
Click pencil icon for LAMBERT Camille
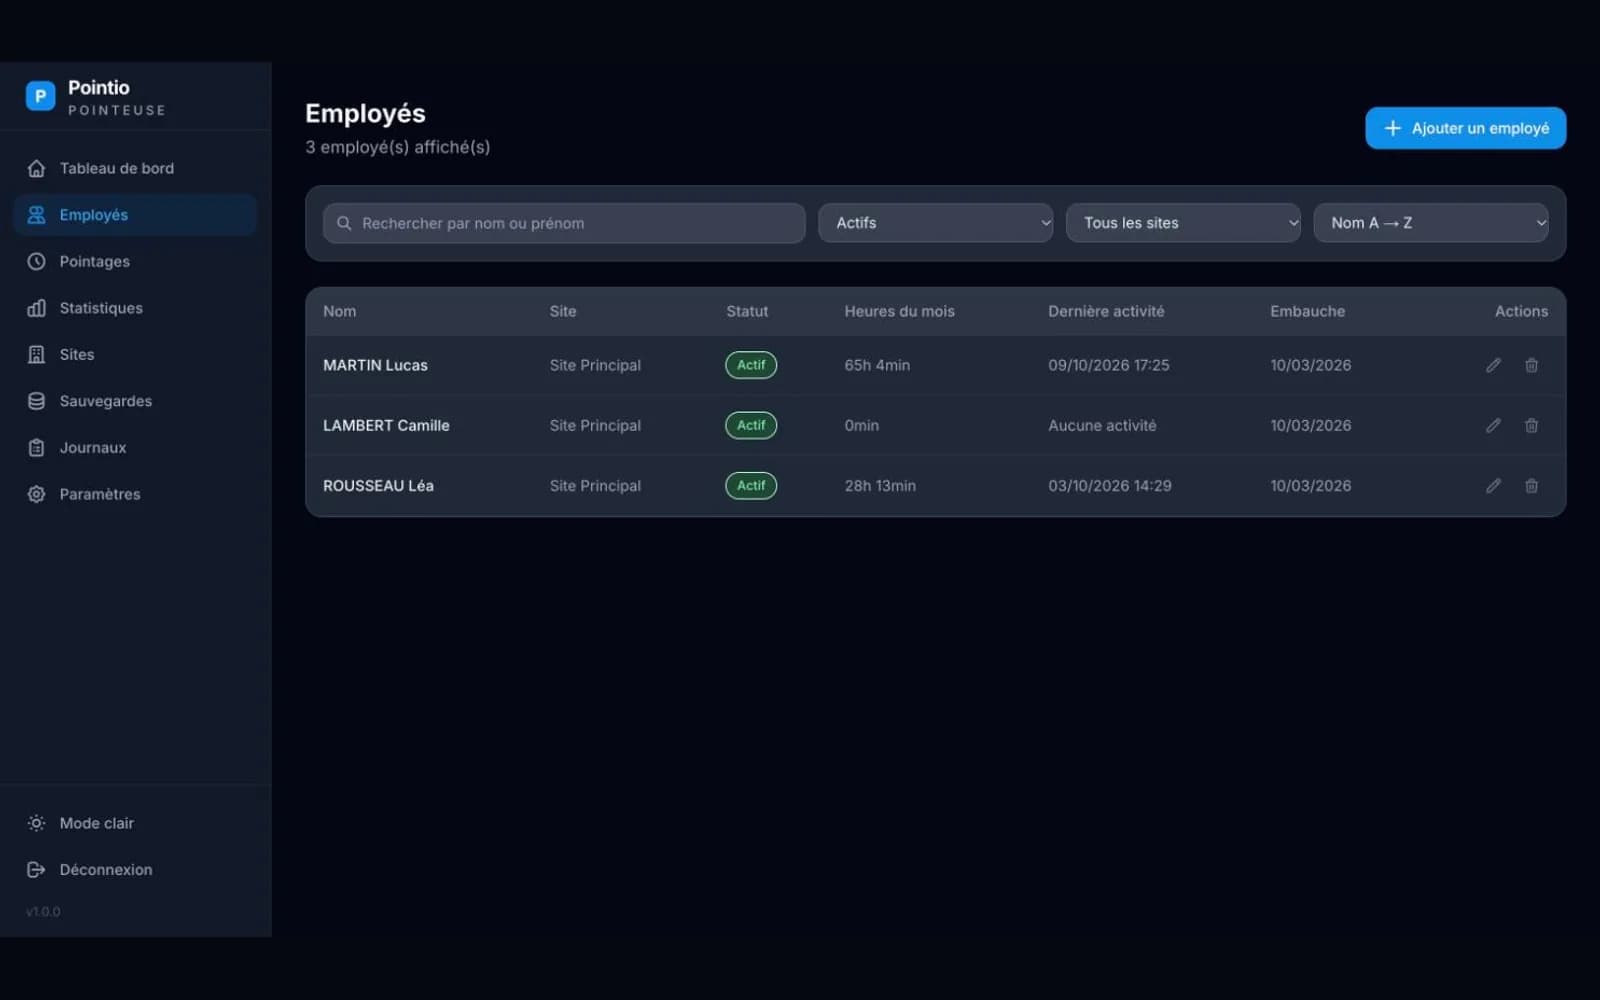(1493, 425)
